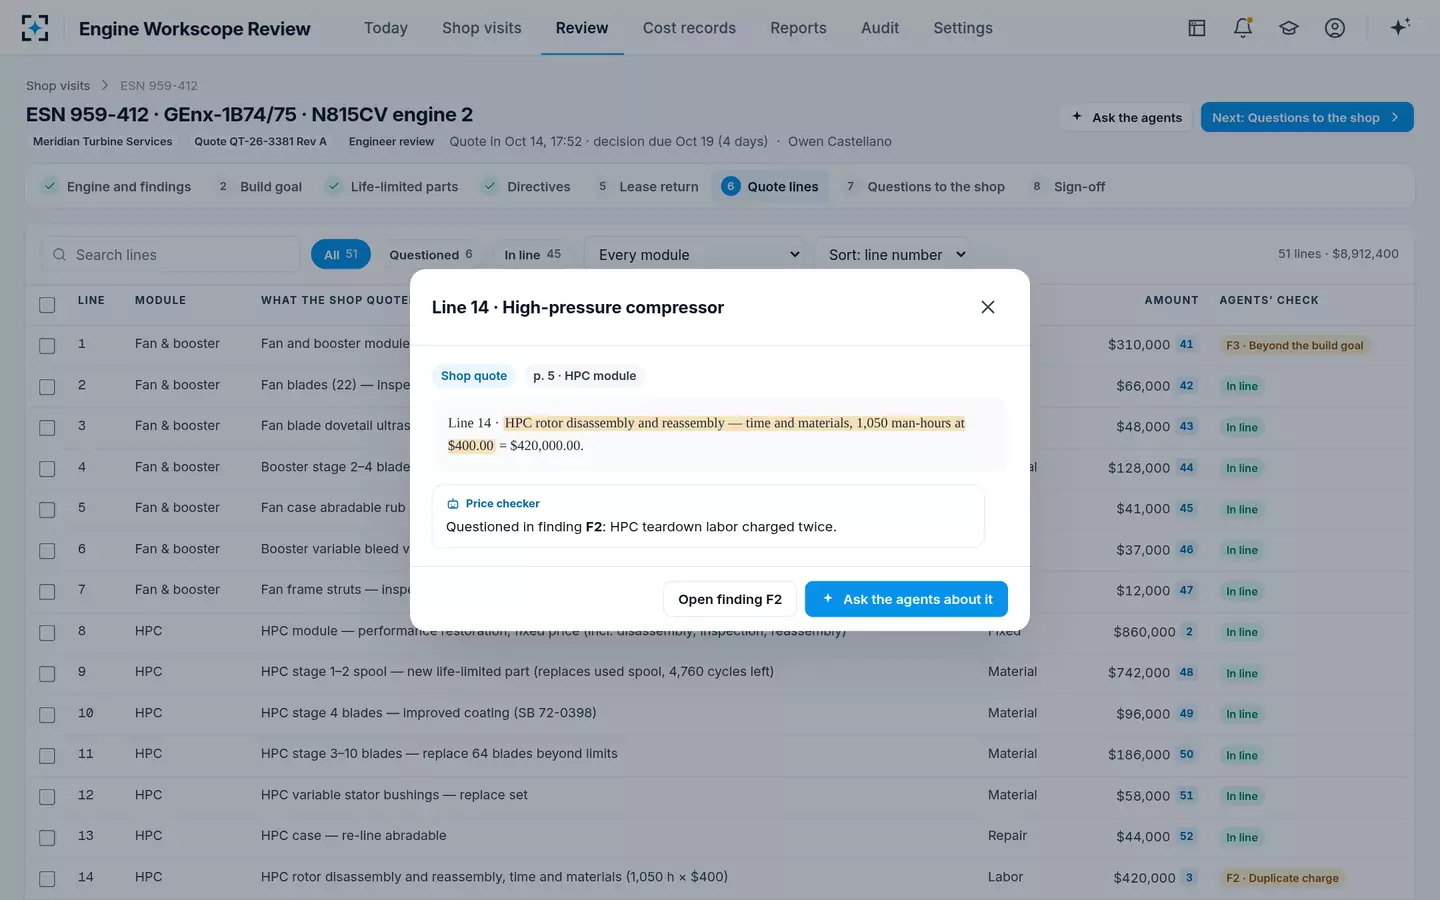Go to Shop visits breadcrumb link
Image resolution: width=1440 pixels, height=900 pixels.
(58, 86)
